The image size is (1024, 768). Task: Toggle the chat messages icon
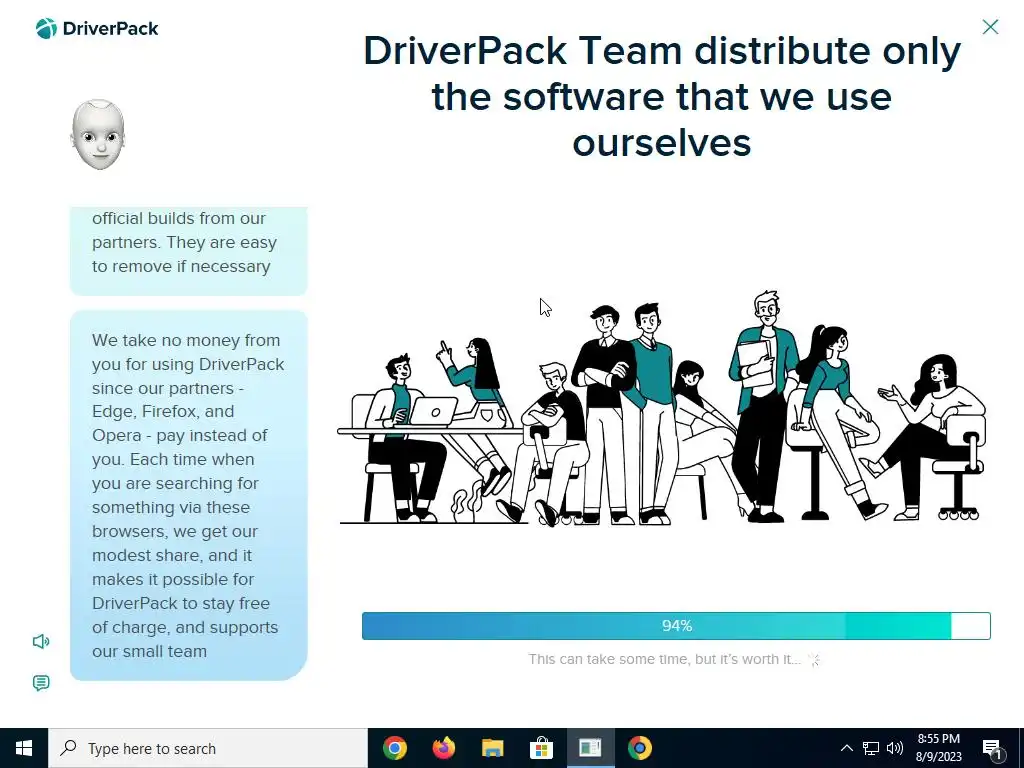click(41, 683)
